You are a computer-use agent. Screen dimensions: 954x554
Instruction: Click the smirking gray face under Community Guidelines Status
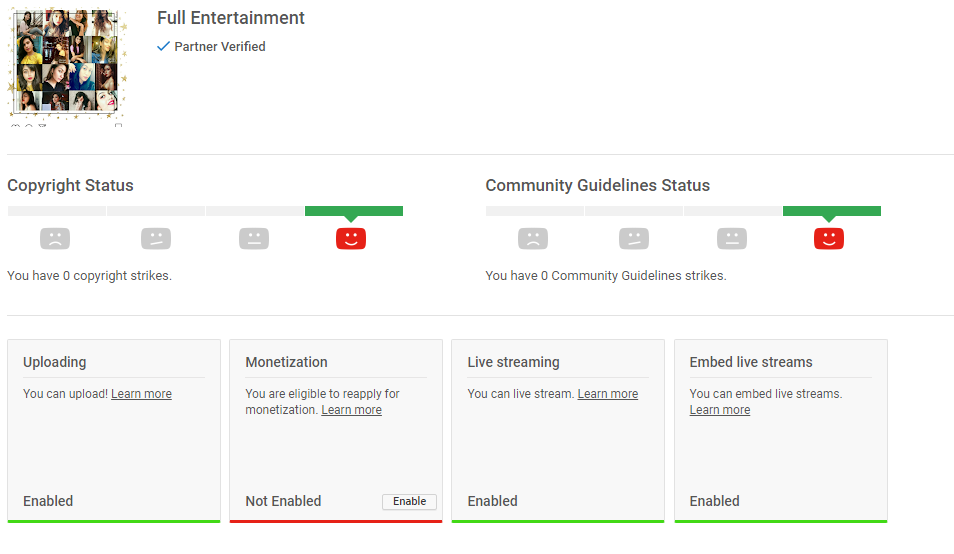click(634, 238)
